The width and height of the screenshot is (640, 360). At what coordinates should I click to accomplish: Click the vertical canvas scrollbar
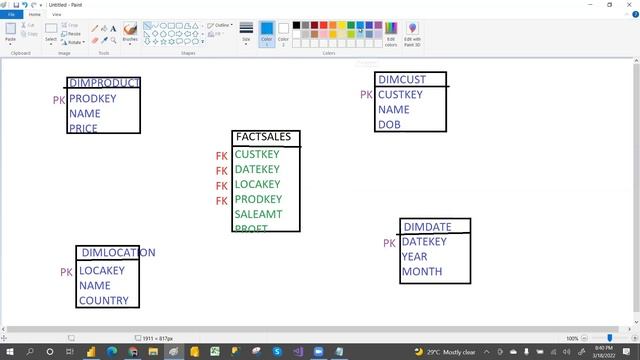(636, 188)
